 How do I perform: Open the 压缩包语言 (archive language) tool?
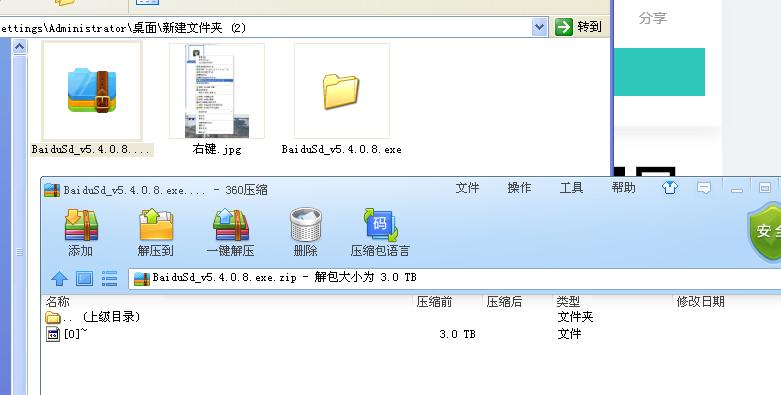(x=380, y=233)
